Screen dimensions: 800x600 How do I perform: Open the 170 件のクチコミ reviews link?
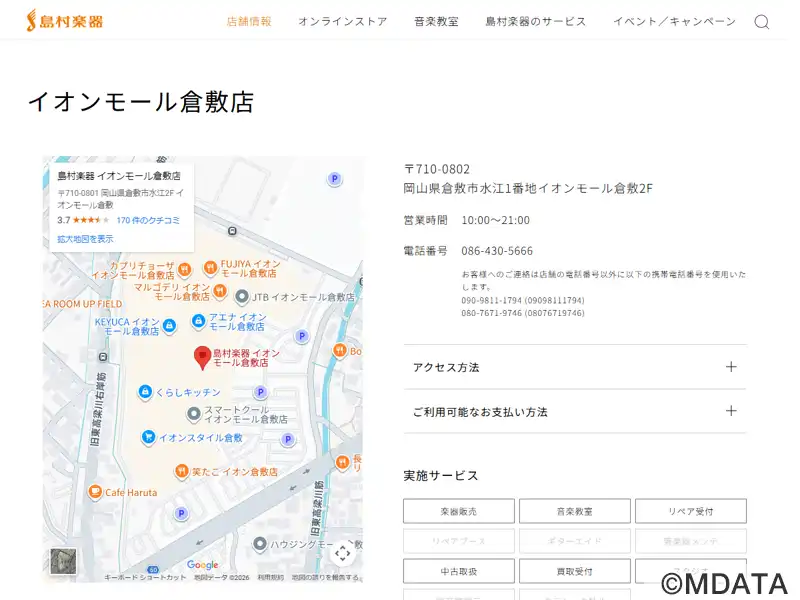coord(148,220)
